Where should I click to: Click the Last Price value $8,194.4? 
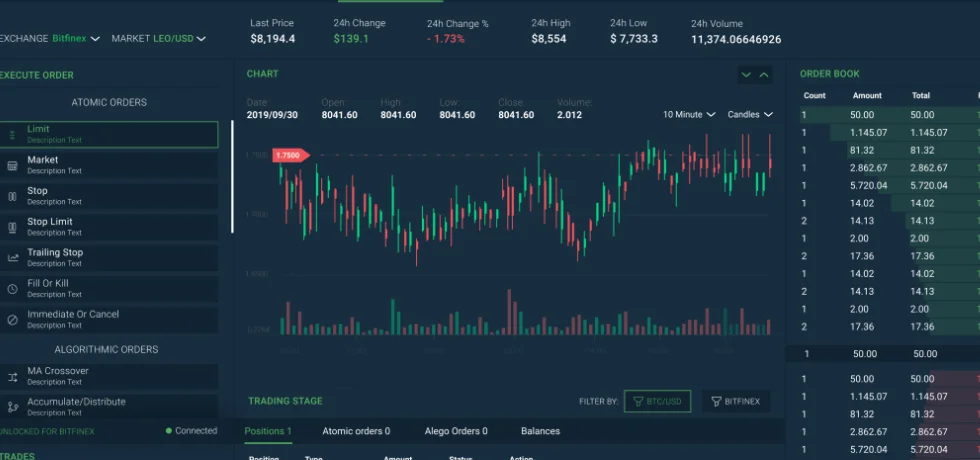coord(272,39)
